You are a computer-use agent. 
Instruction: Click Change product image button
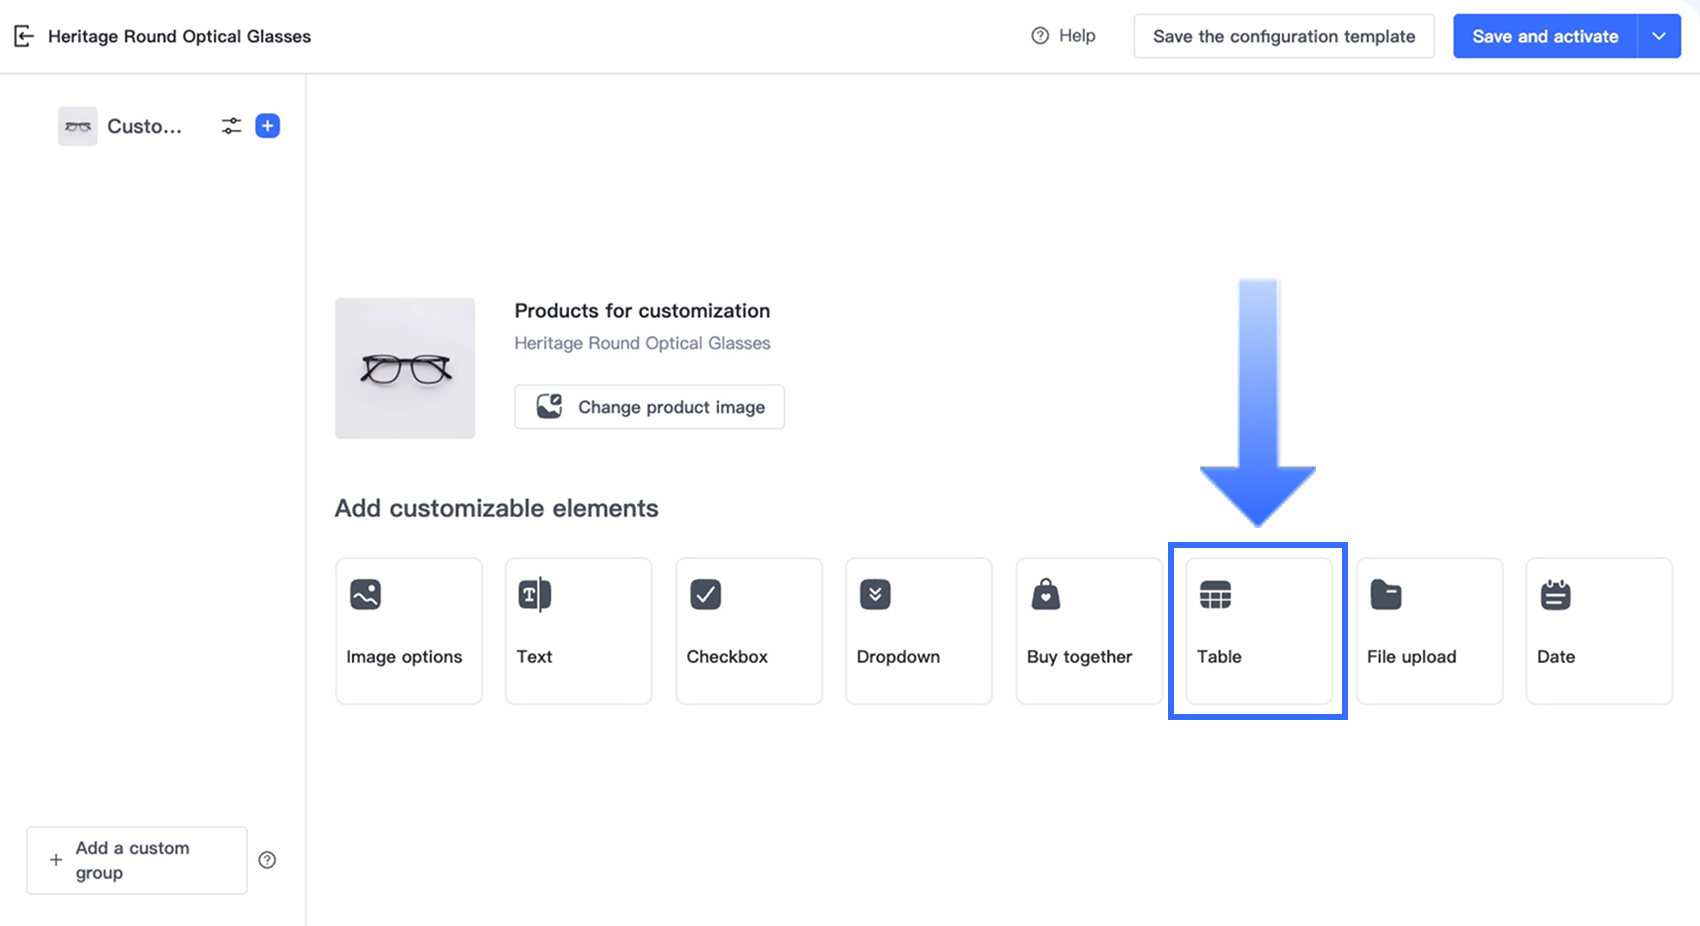pyautogui.click(x=649, y=407)
